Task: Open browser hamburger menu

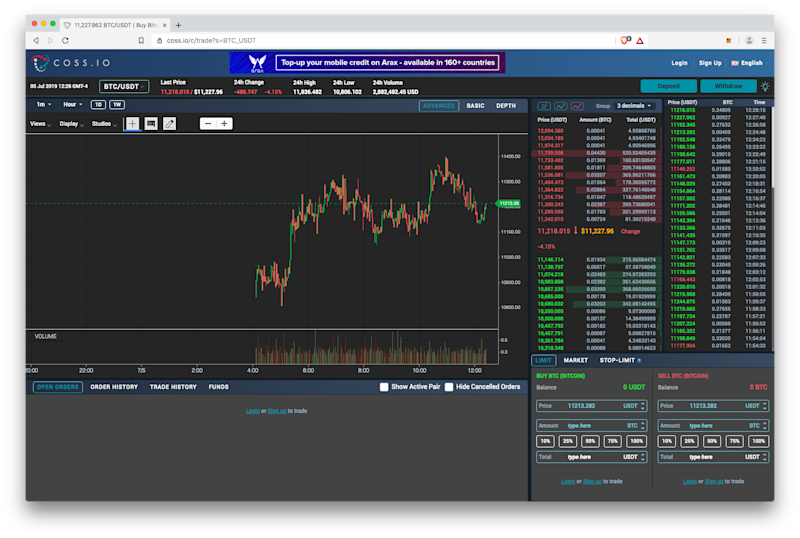Action: click(x=764, y=40)
